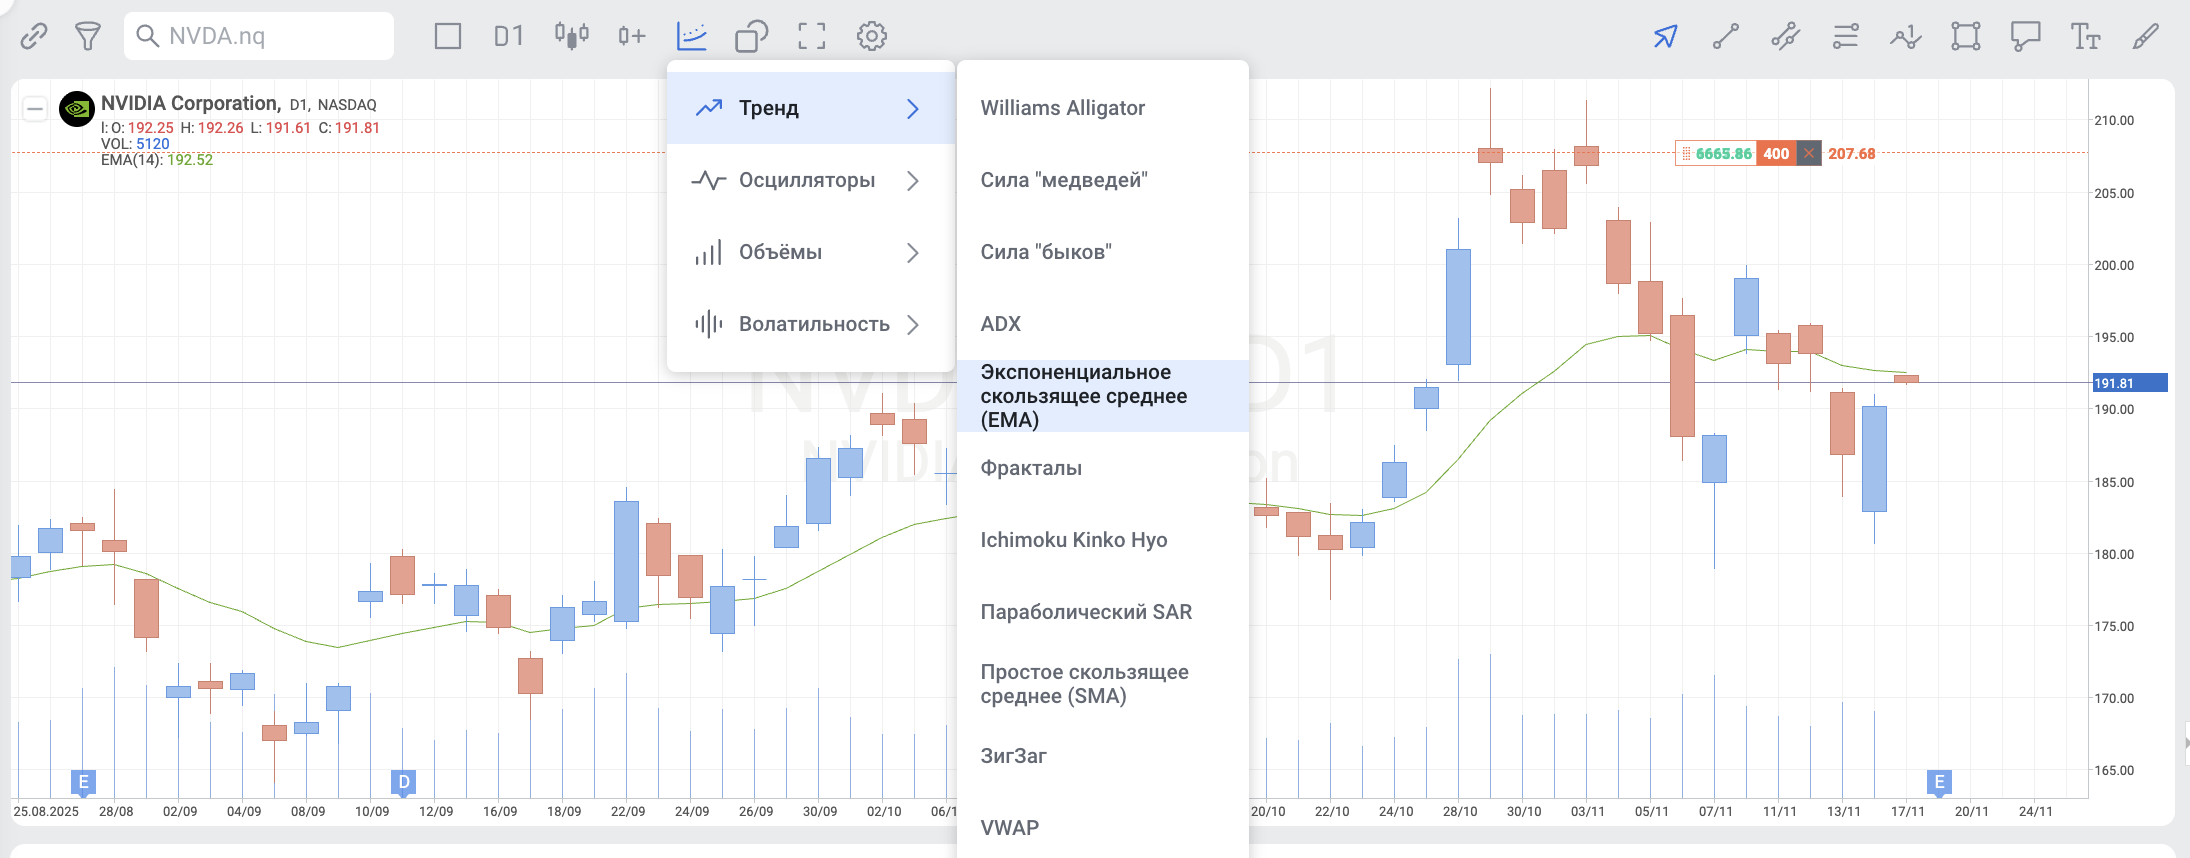The width and height of the screenshot is (2190, 858).
Task: Open the candlestick chart type icon
Action: click(x=572, y=37)
